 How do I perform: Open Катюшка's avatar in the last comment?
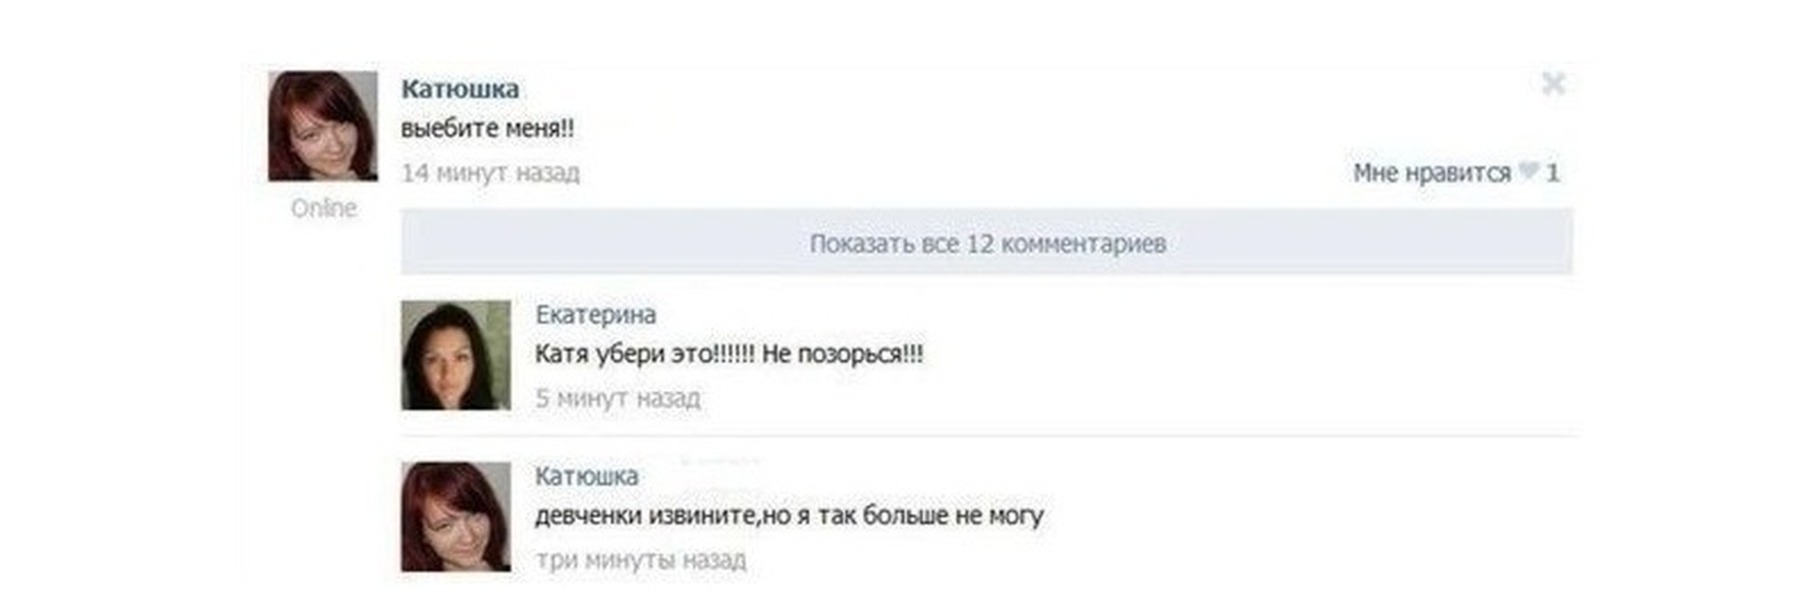pyautogui.click(x=456, y=517)
